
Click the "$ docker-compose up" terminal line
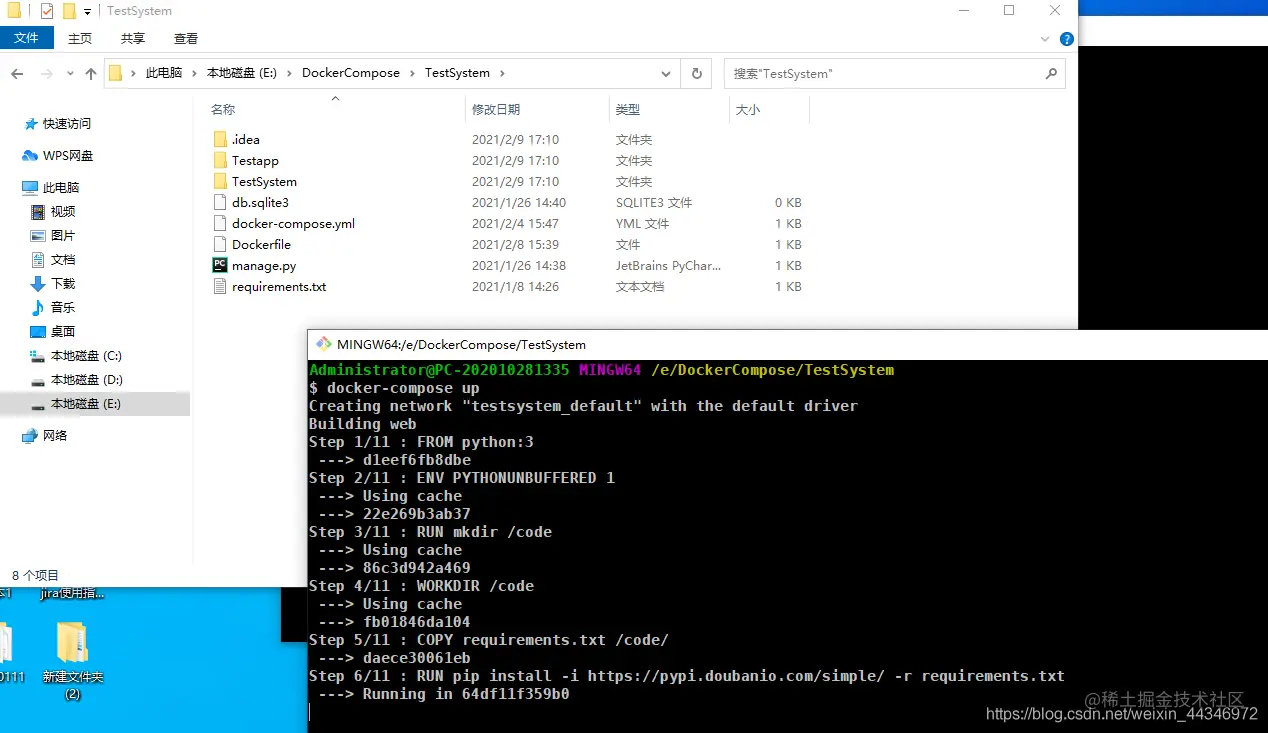(394, 388)
